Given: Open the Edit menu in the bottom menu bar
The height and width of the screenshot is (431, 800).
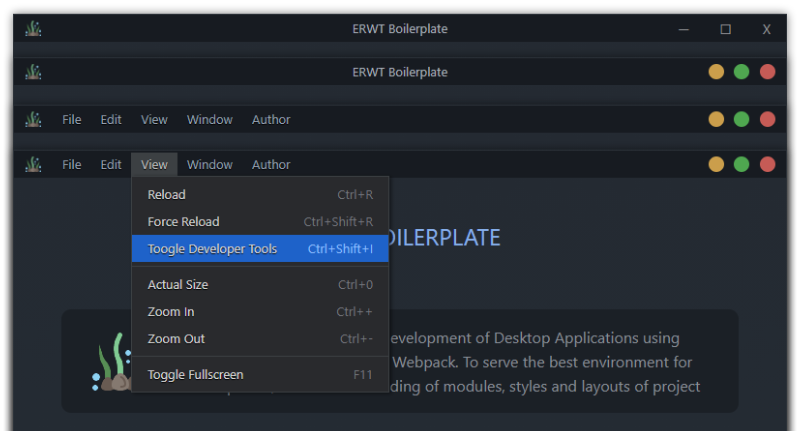Looking at the screenshot, I should (111, 165).
